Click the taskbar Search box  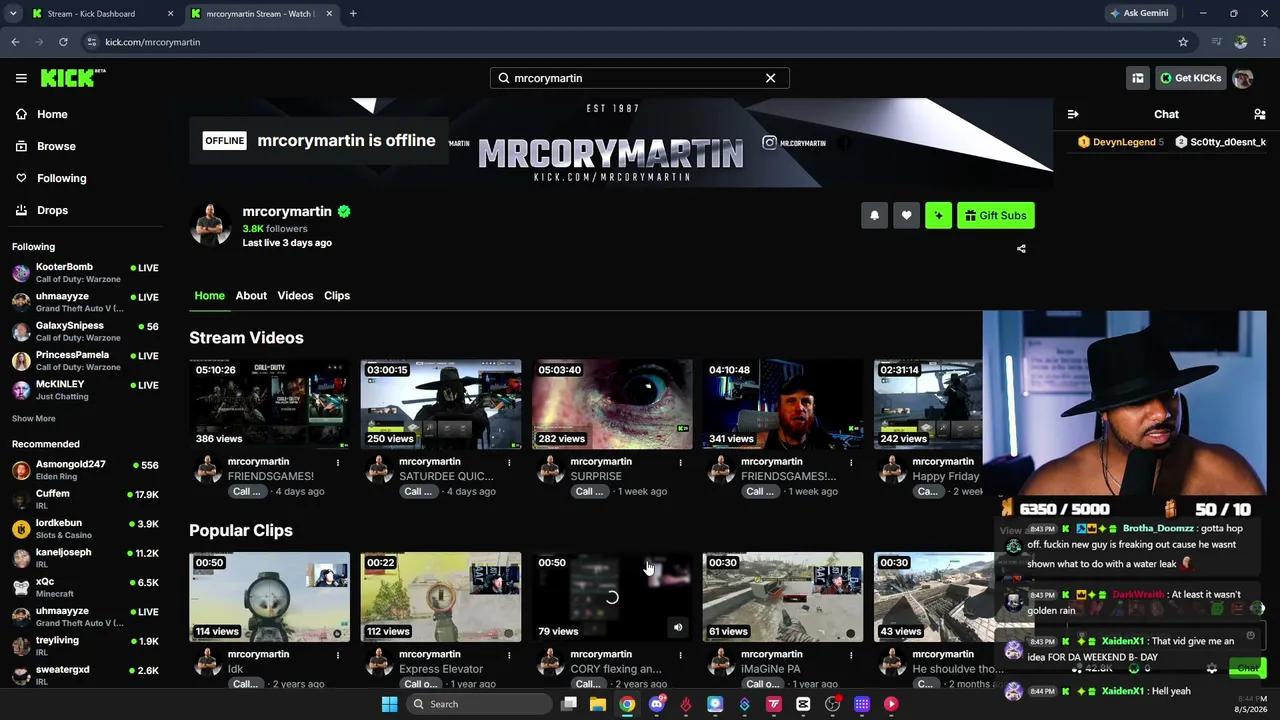480,704
